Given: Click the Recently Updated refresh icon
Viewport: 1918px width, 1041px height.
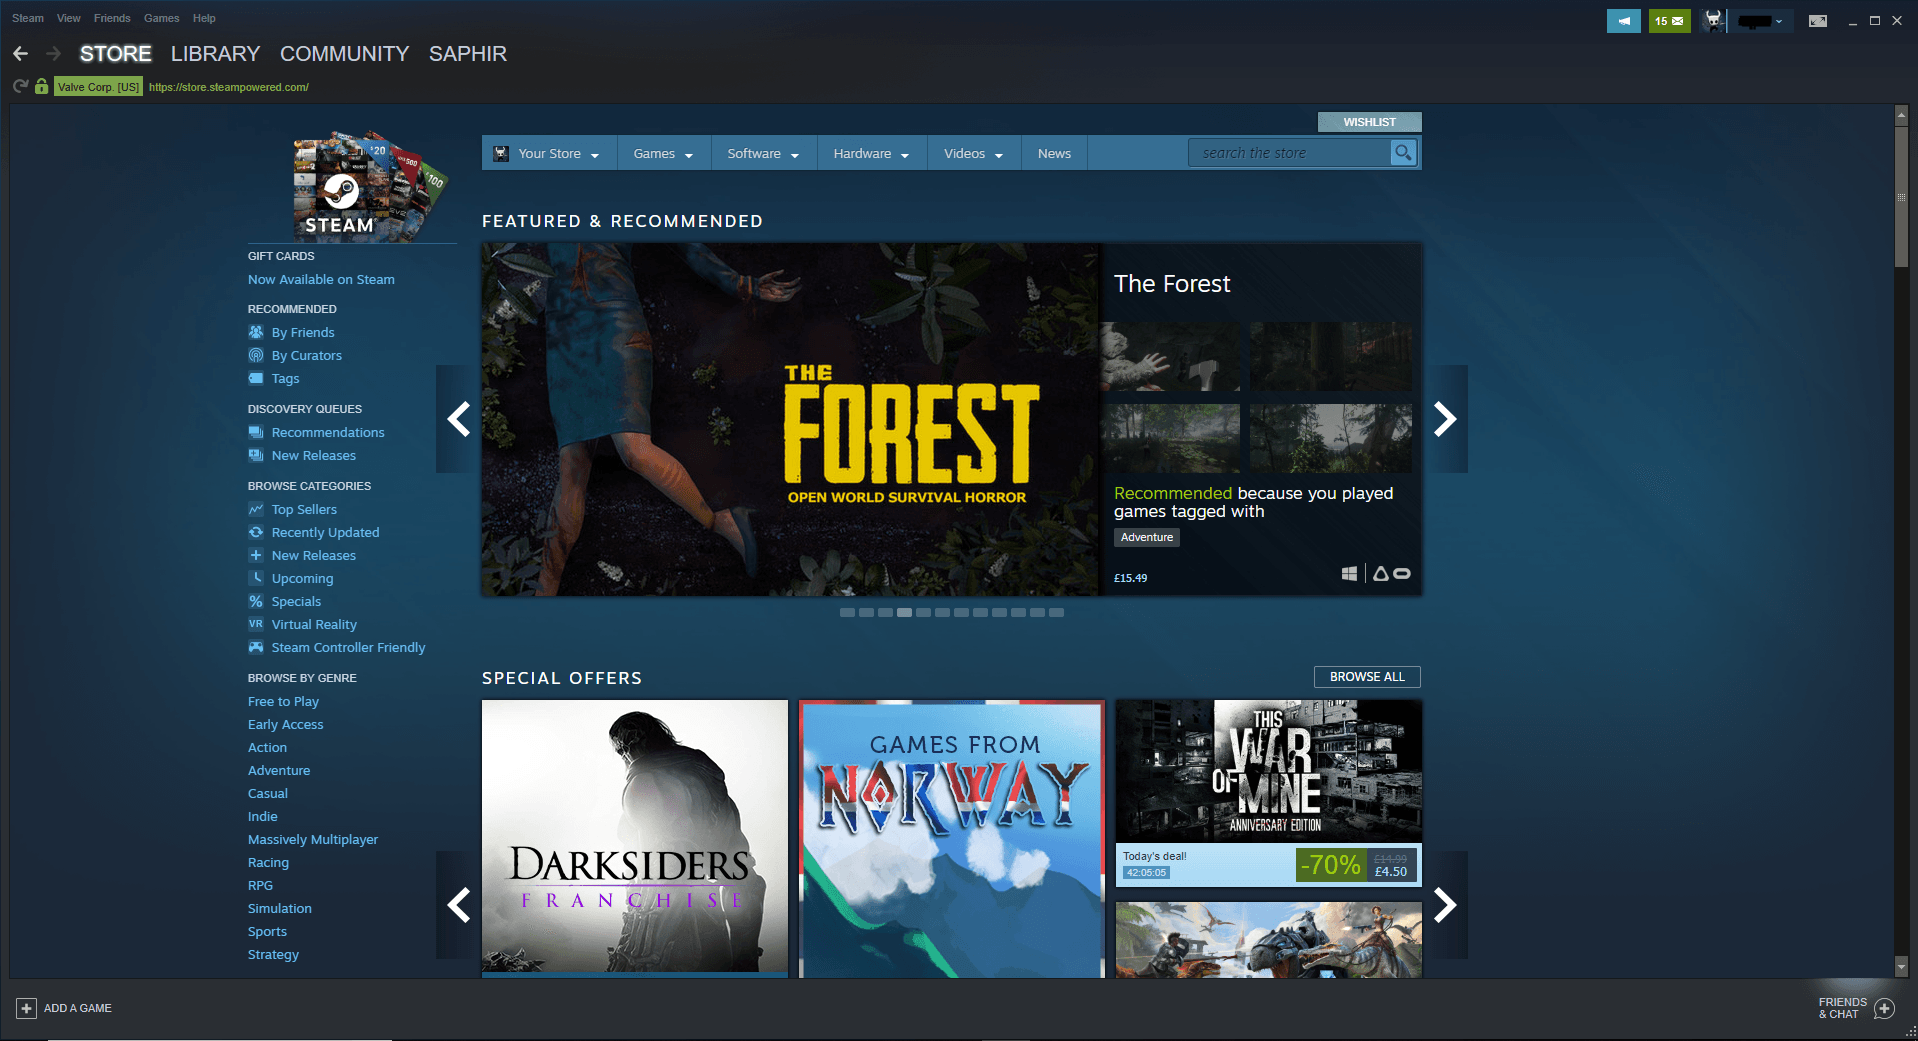Looking at the screenshot, I should click(x=256, y=532).
